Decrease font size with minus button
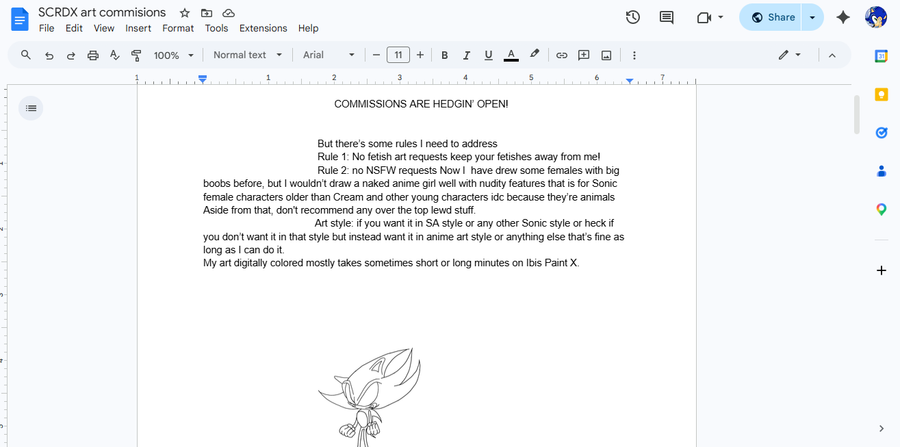 [x=377, y=55]
